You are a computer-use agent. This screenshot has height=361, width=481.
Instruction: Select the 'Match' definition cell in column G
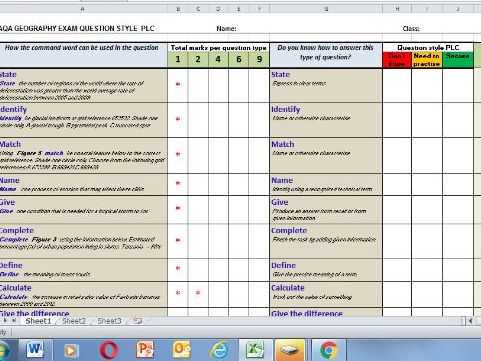click(x=326, y=155)
